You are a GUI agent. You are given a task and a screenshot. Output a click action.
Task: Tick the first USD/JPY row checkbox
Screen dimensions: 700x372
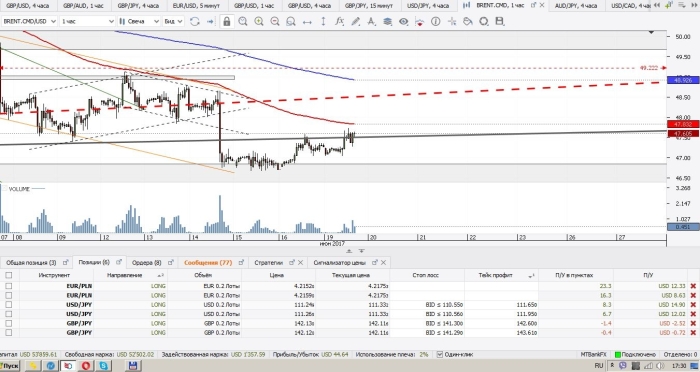pos(9,305)
